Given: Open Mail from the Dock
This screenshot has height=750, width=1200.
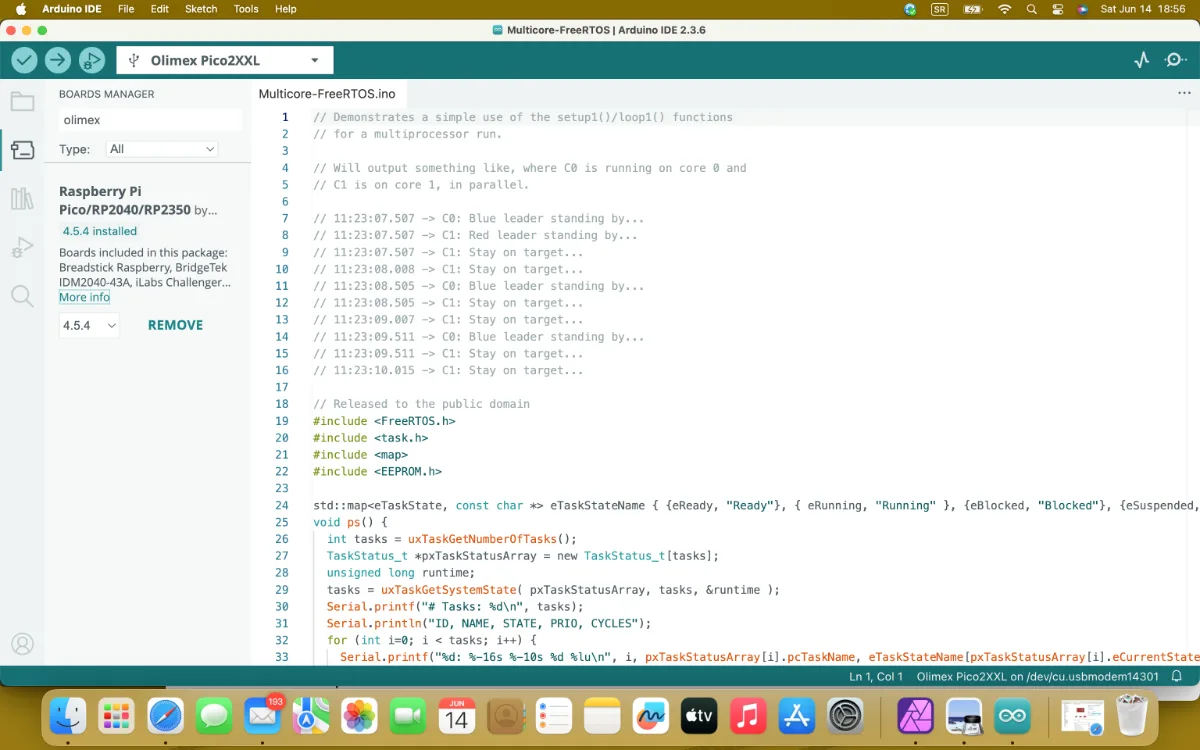Looking at the screenshot, I should pos(263,716).
